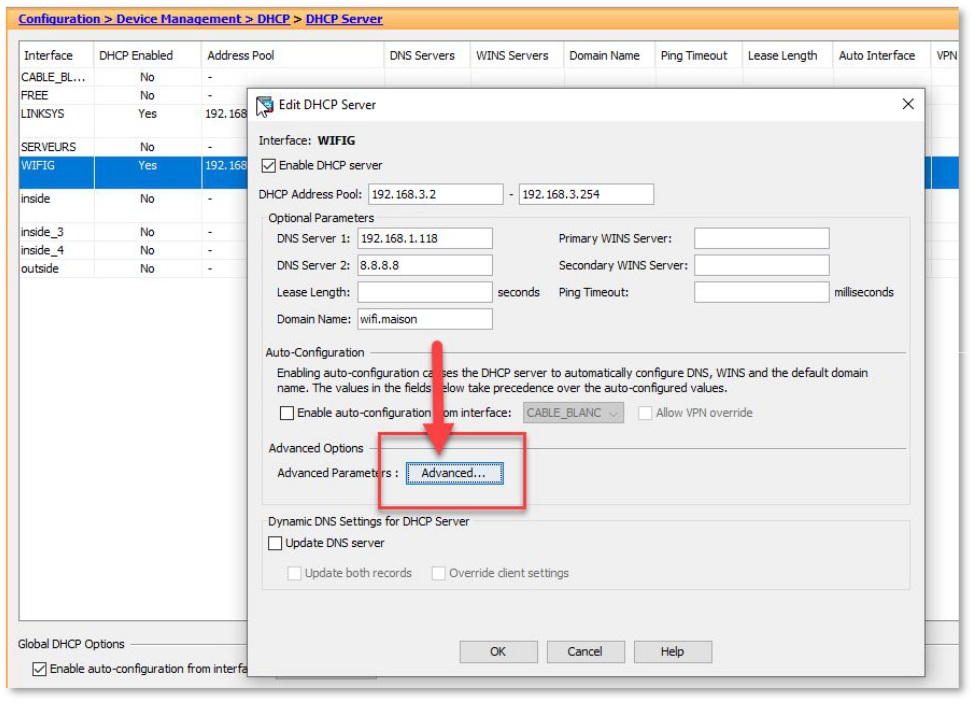Cancel the DHCP server edit
The height and width of the screenshot is (705, 976).
click(585, 652)
